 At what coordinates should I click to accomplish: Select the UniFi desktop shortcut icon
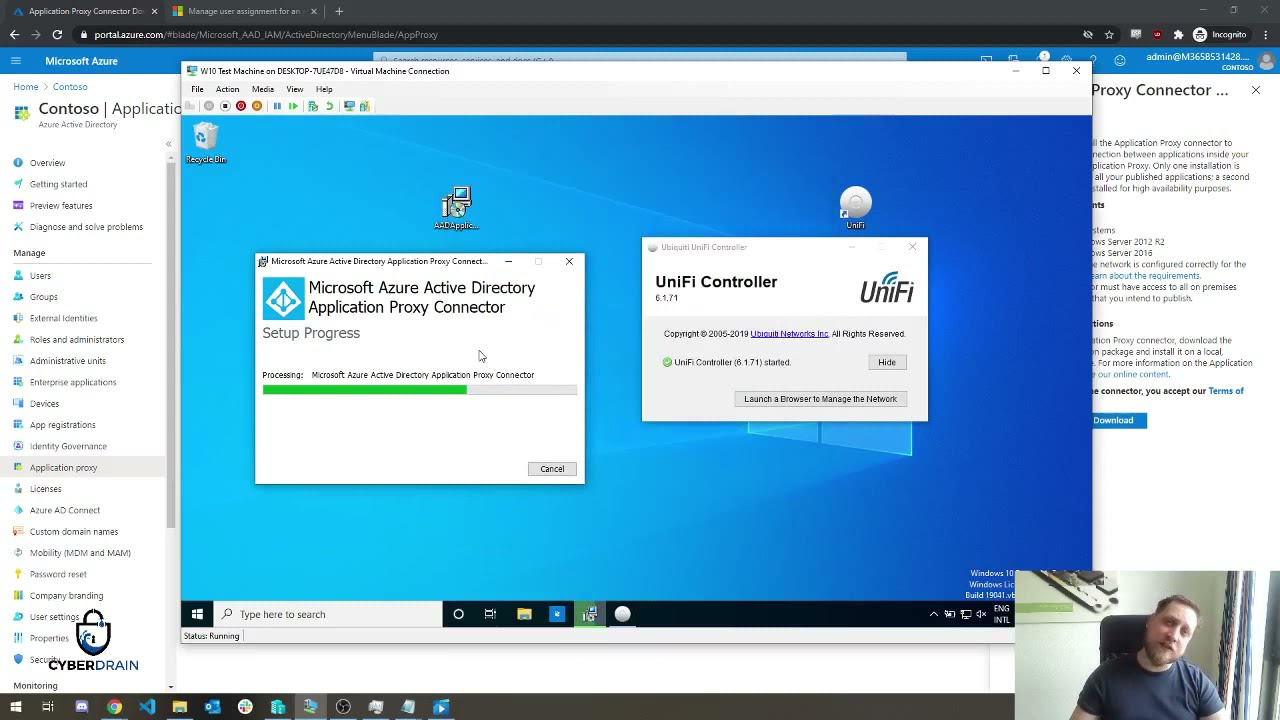(855, 208)
